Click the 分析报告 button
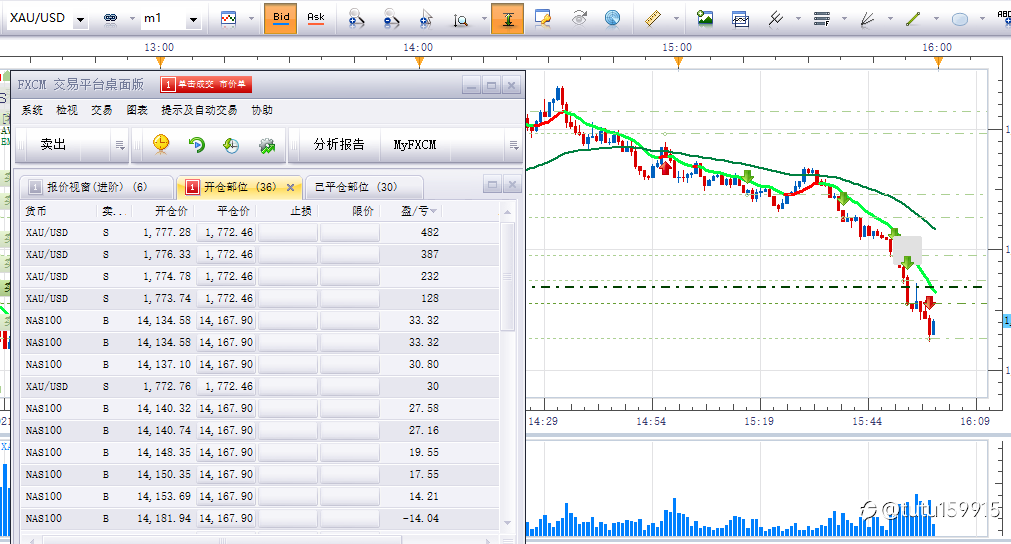Viewport: 1011px width, 544px height. click(x=339, y=145)
